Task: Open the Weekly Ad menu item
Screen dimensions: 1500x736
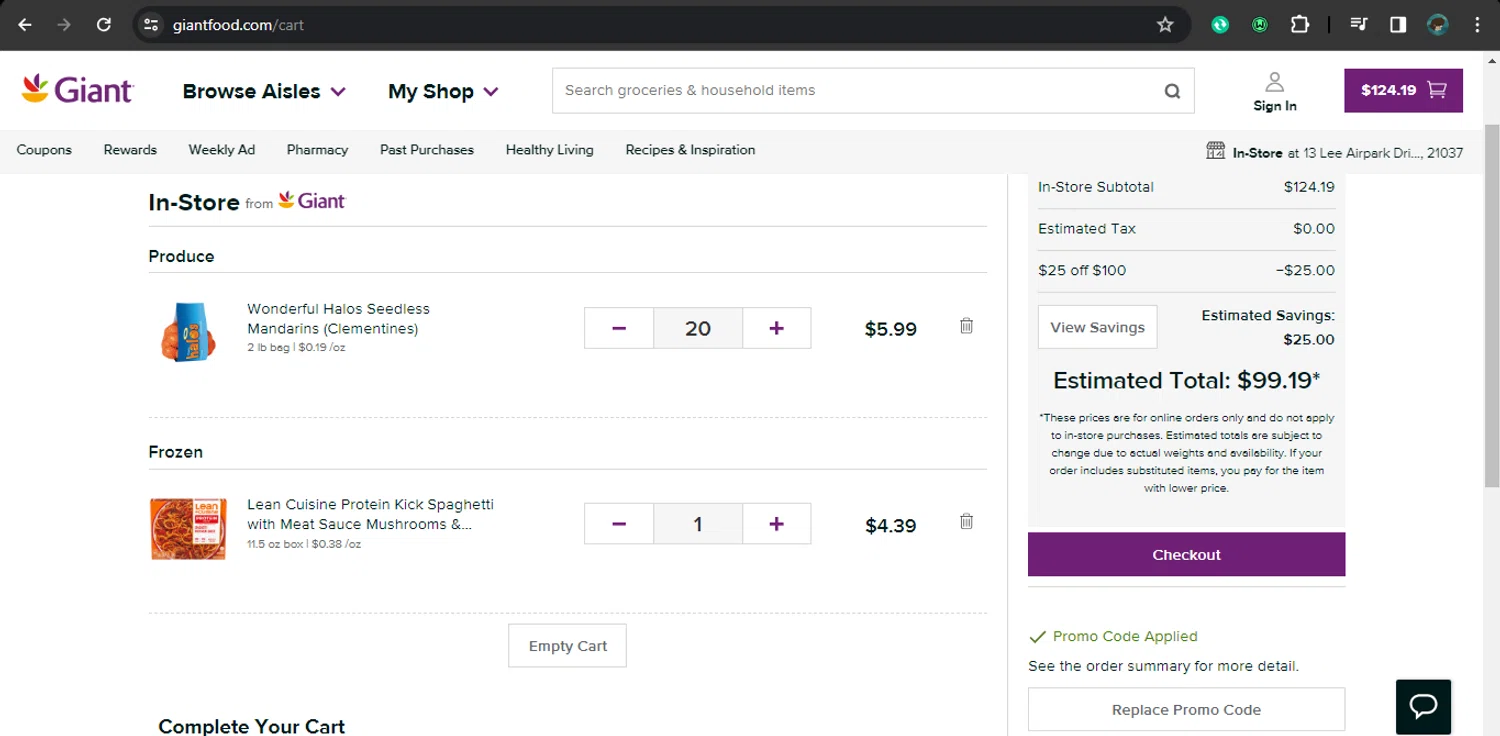Action: (222, 150)
